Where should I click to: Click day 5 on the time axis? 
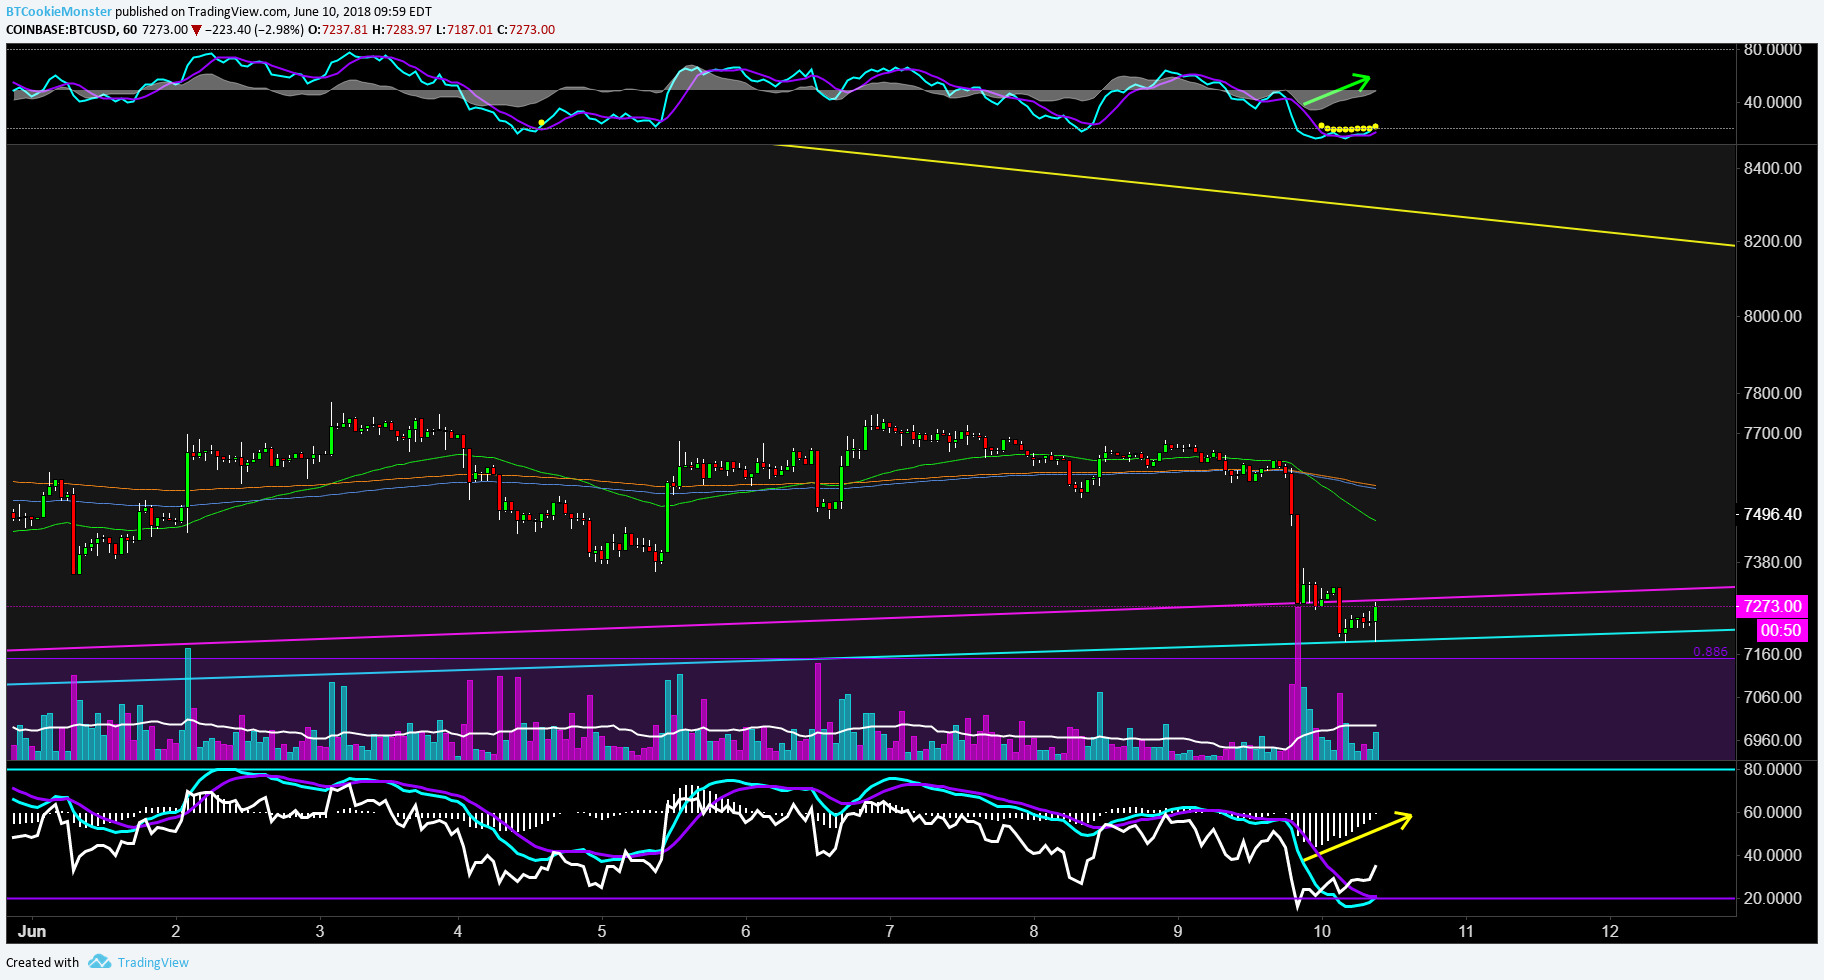pos(602,931)
